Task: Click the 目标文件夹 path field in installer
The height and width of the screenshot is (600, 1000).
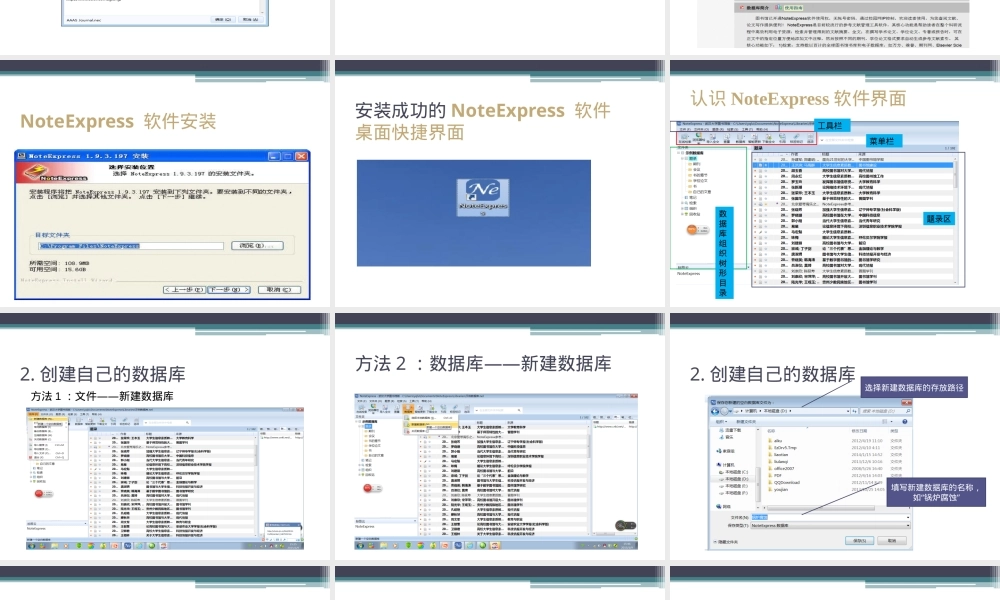Action: (x=130, y=245)
